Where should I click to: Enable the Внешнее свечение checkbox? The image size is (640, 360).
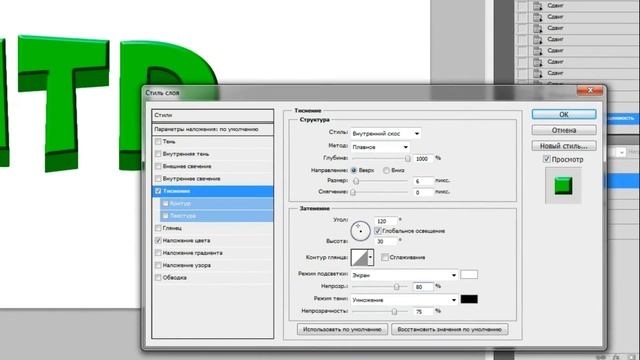coord(158,166)
